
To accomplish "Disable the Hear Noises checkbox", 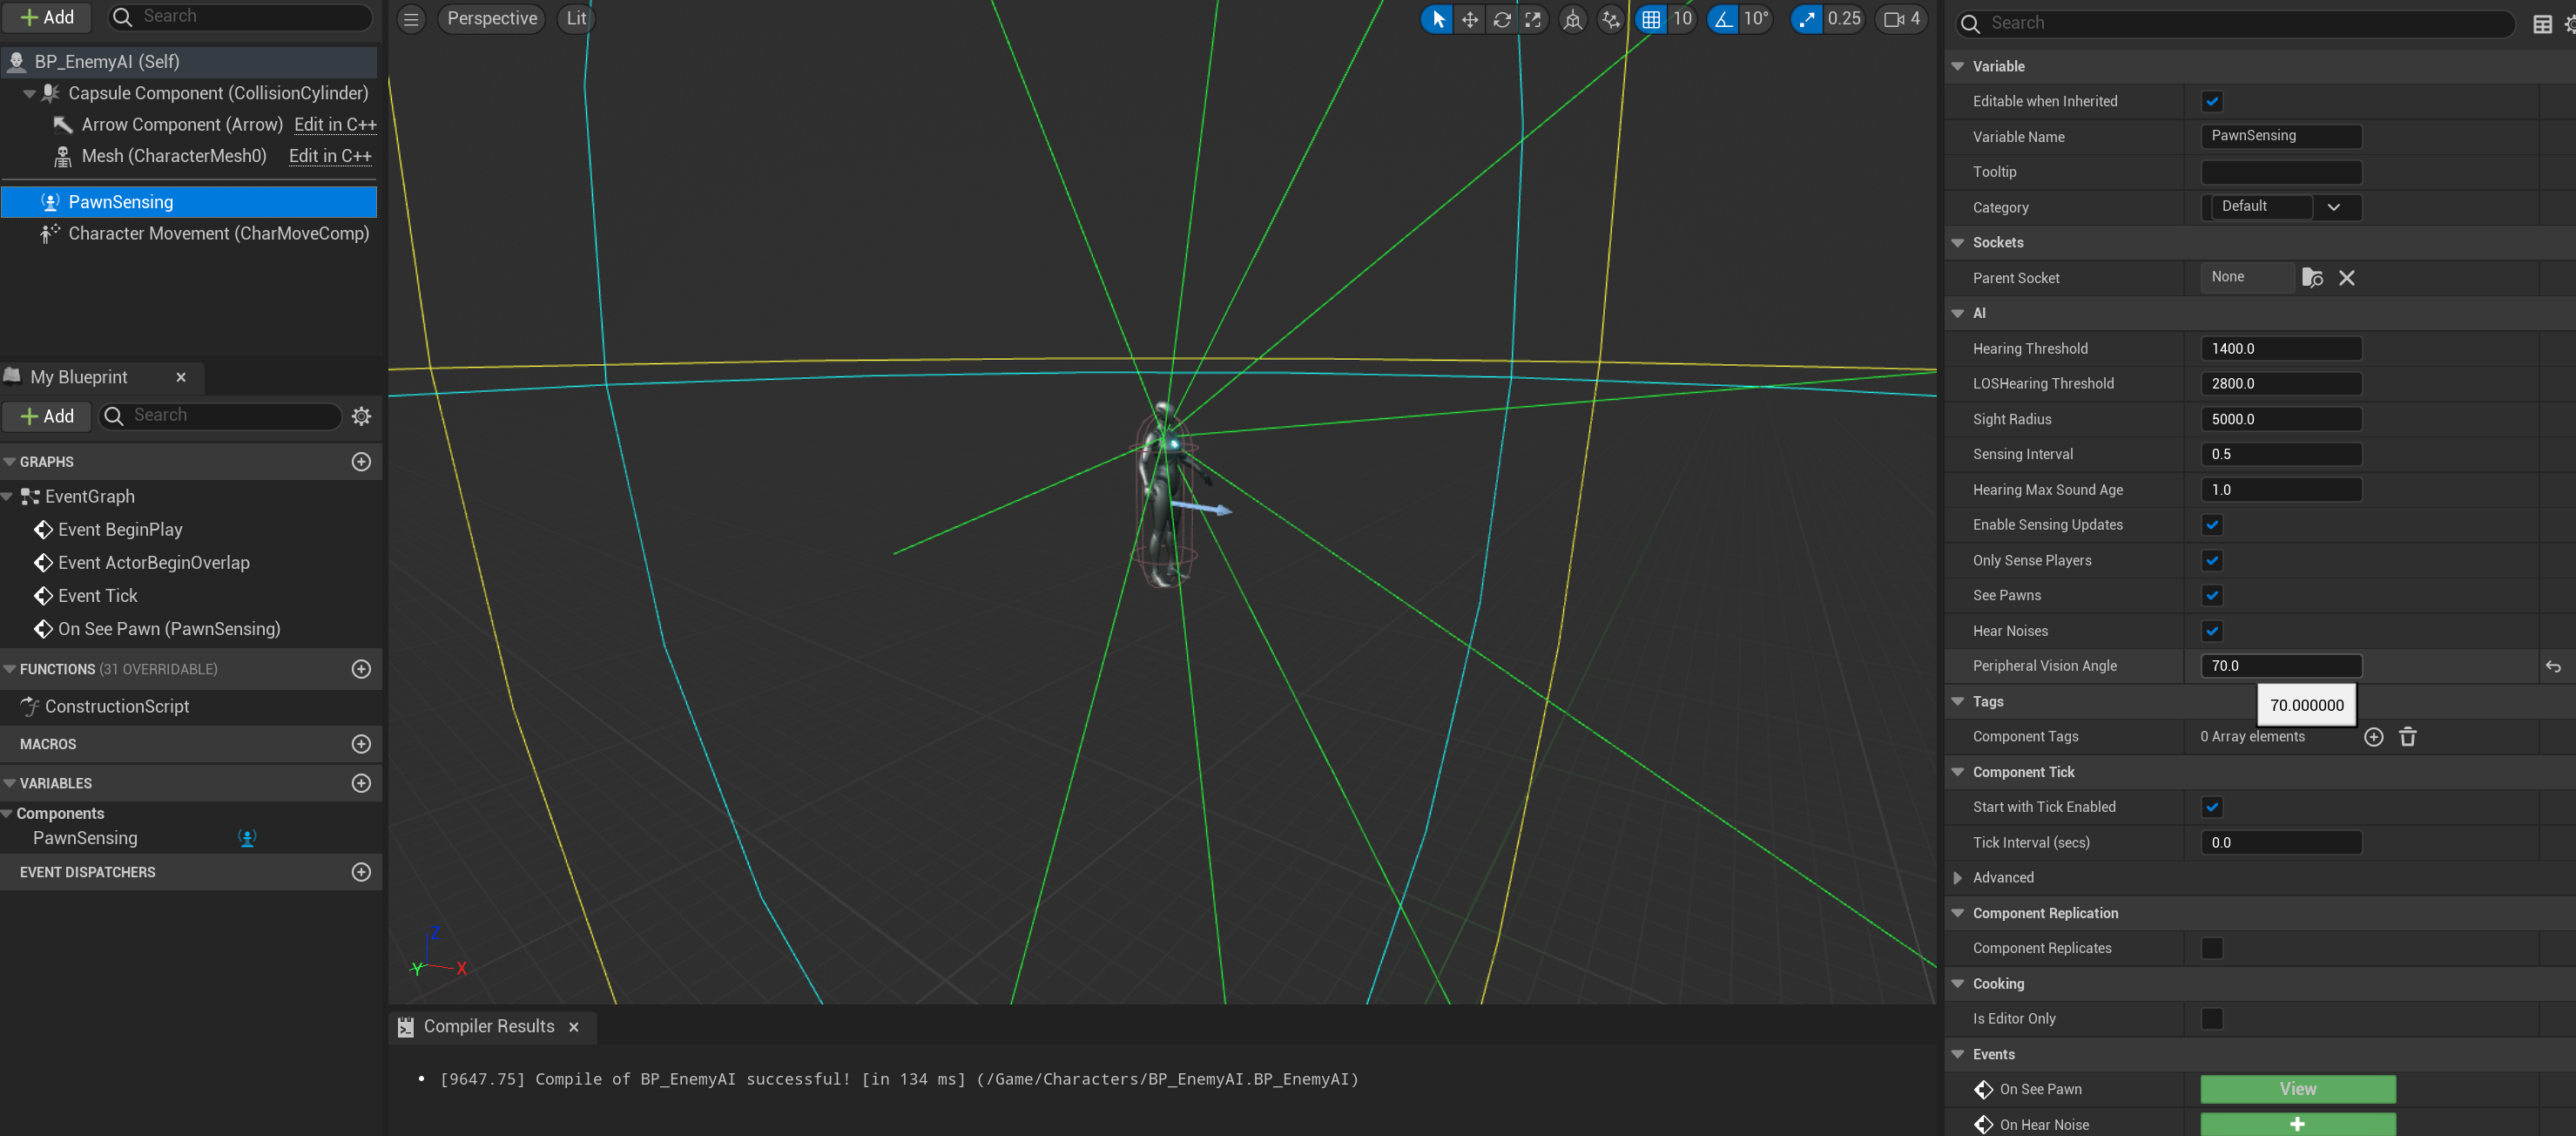I will pos(2211,631).
